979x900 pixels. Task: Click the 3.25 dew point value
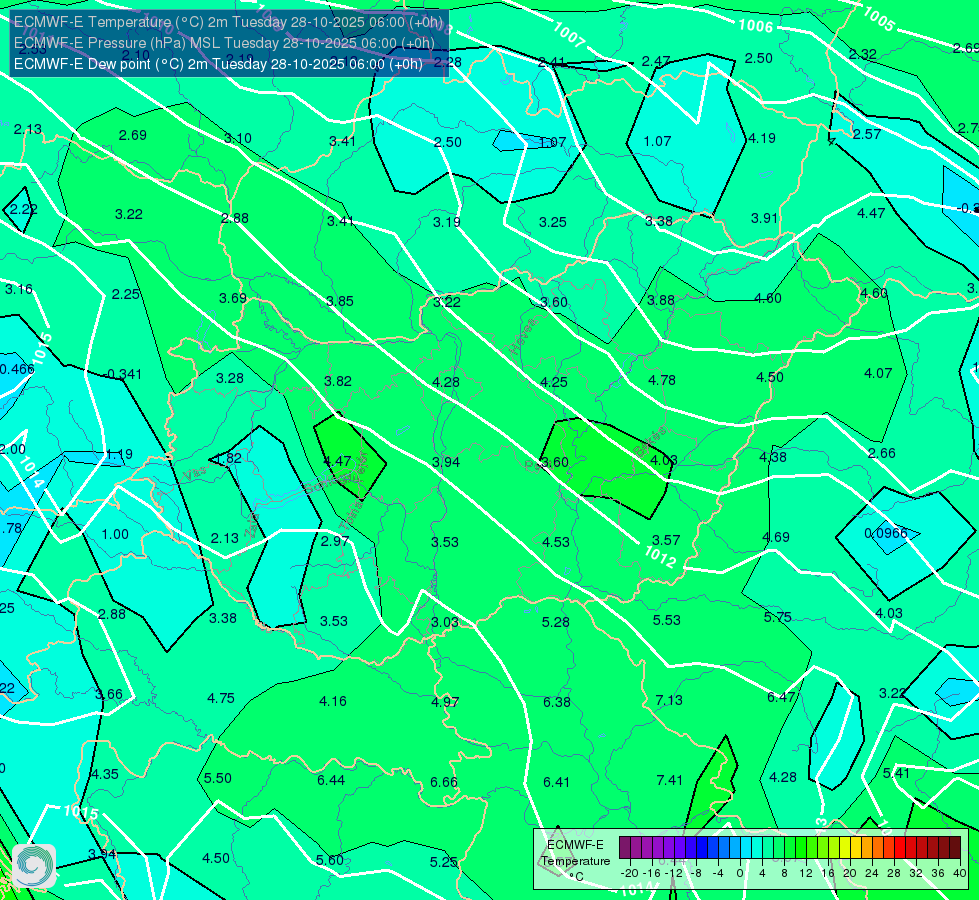(x=553, y=222)
